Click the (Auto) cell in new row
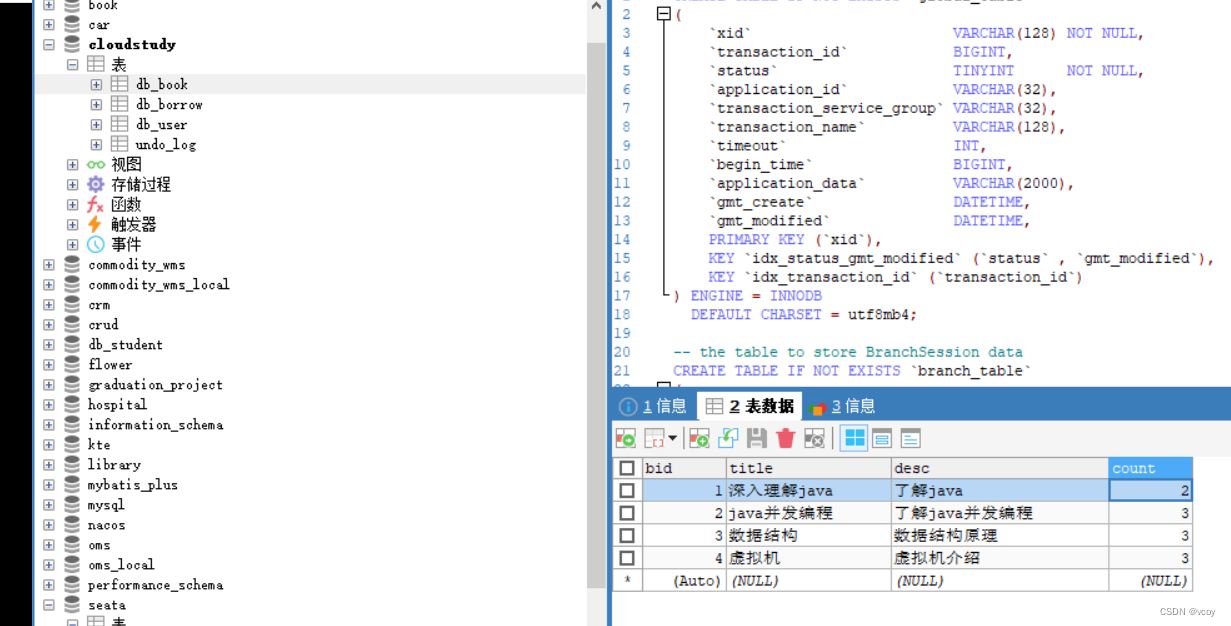 [684, 580]
